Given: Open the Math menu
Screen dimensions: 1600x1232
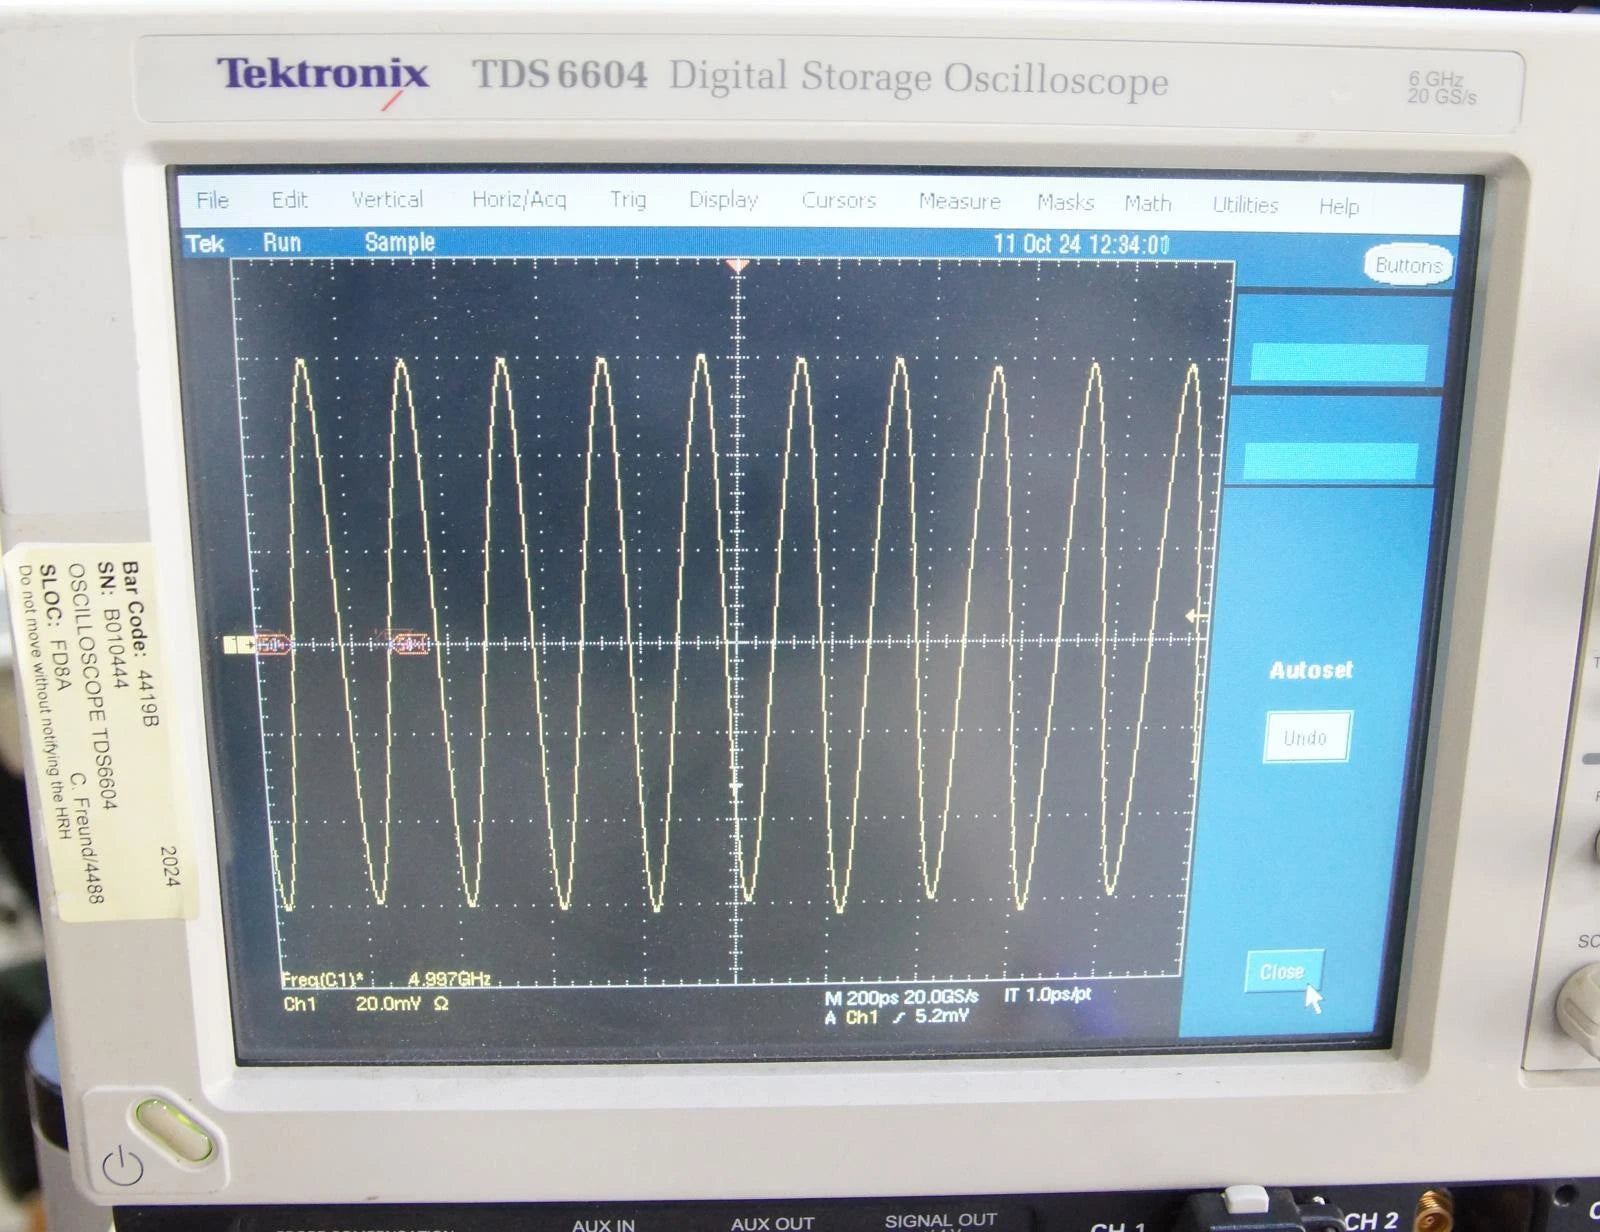Looking at the screenshot, I should (1147, 203).
